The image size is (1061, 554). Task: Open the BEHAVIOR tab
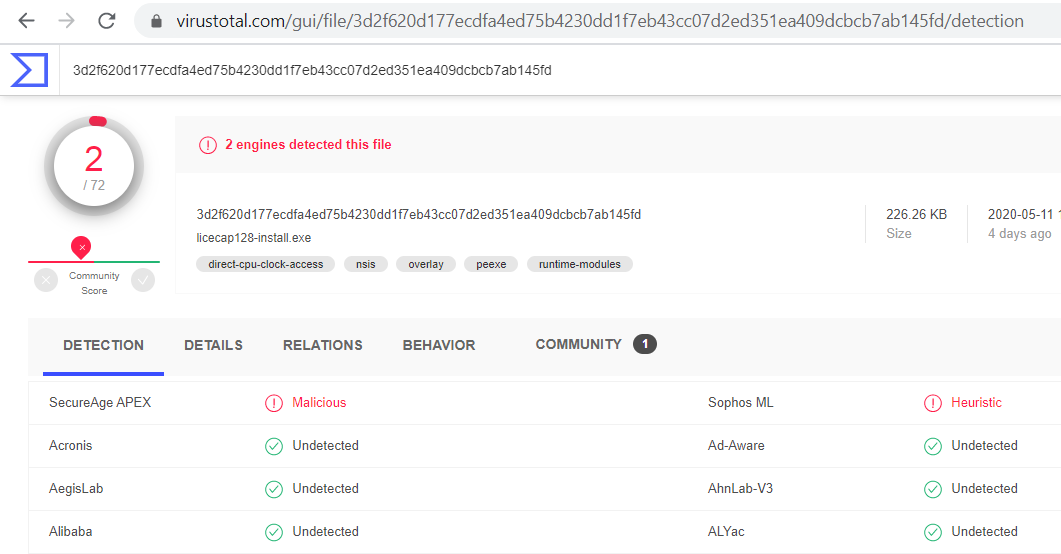[439, 345]
